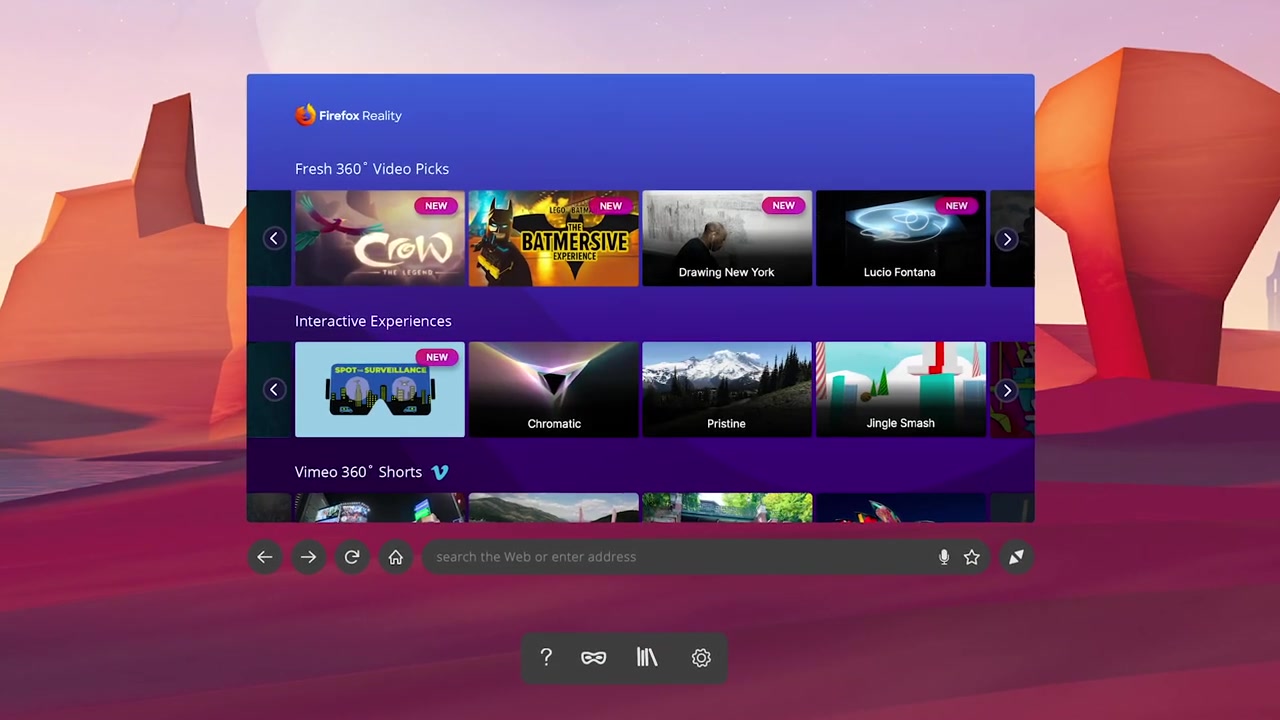
Task: Show previous Interactive Experiences items
Action: [x=274, y=390]
